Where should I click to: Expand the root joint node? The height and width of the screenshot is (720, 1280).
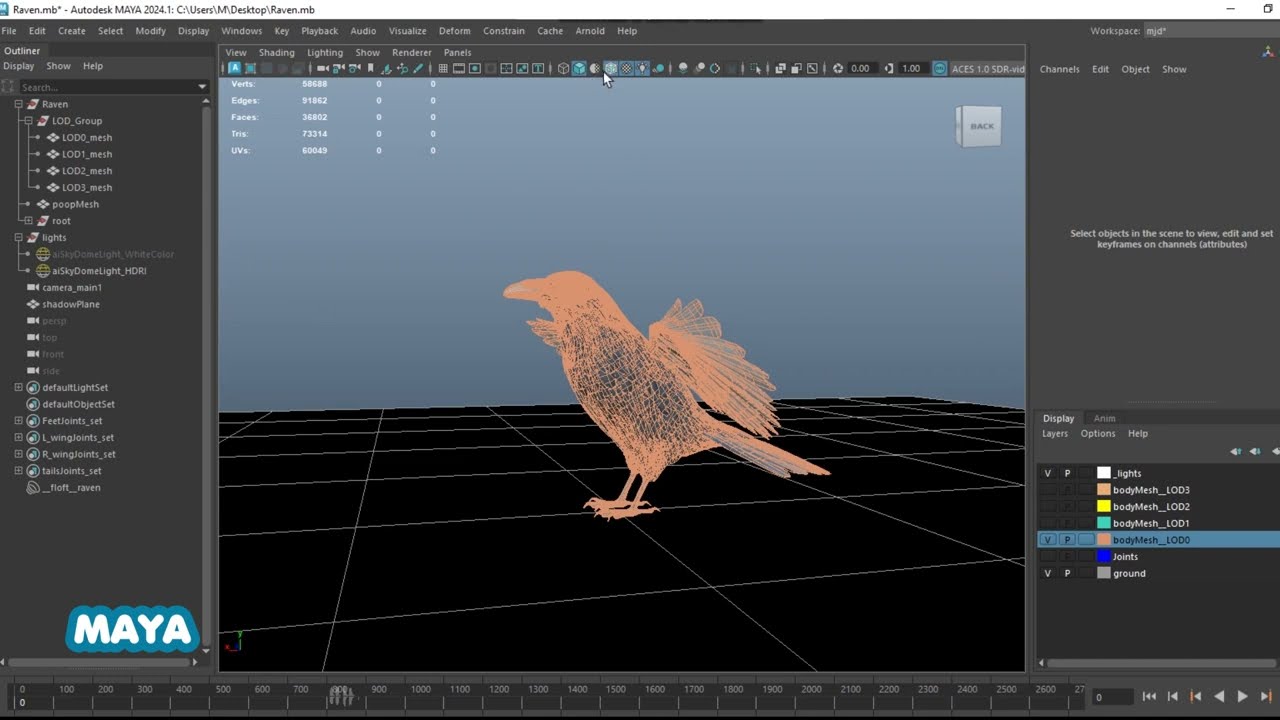(28, 221)
